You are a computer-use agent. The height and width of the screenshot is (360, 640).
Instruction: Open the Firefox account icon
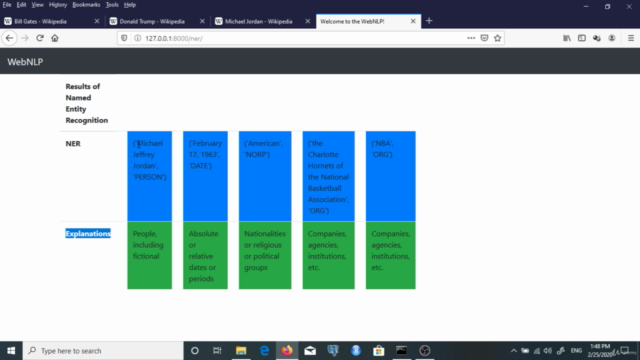[611, 38]
